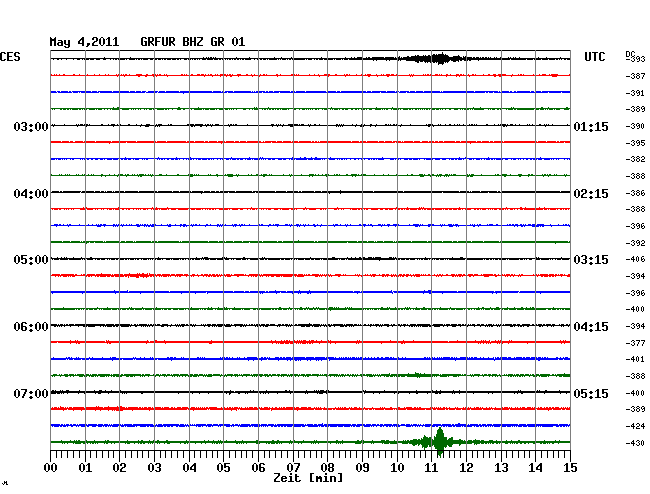Screen dimensions: 650x494
Task: Click the DC offset value -377
Action: [635, 343]
